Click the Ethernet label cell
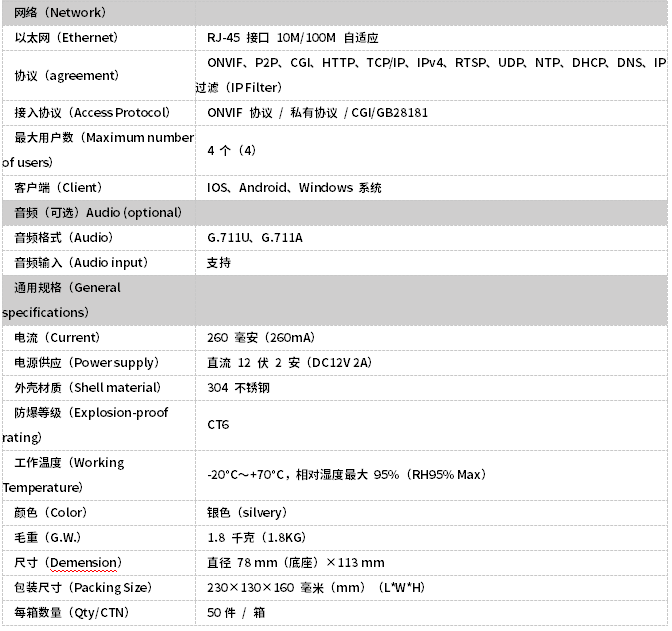 click(x=66, y=38)
